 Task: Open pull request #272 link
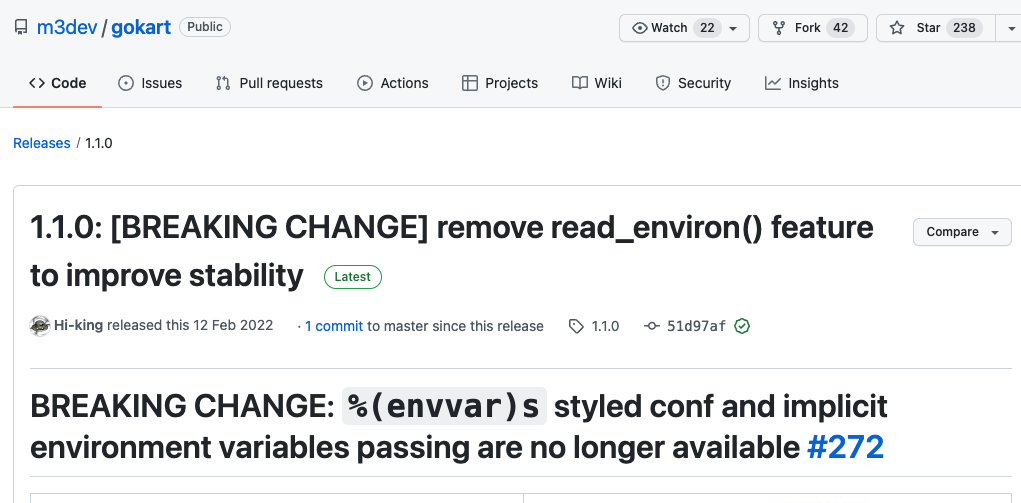coord(845,448)
